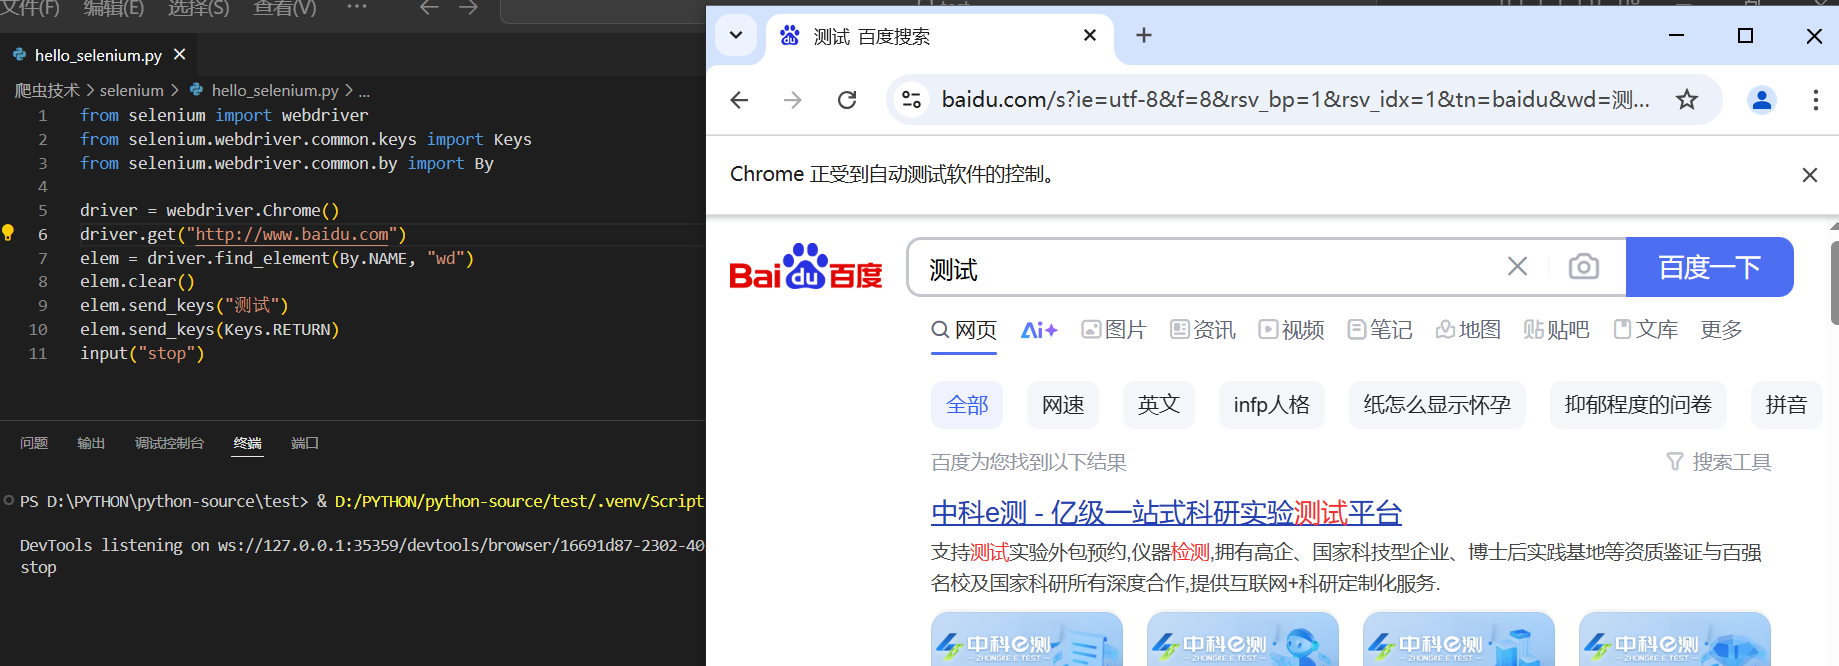Open 搜索工具 filter options
Screen dimensions: 1839x666
point(1719,462)
